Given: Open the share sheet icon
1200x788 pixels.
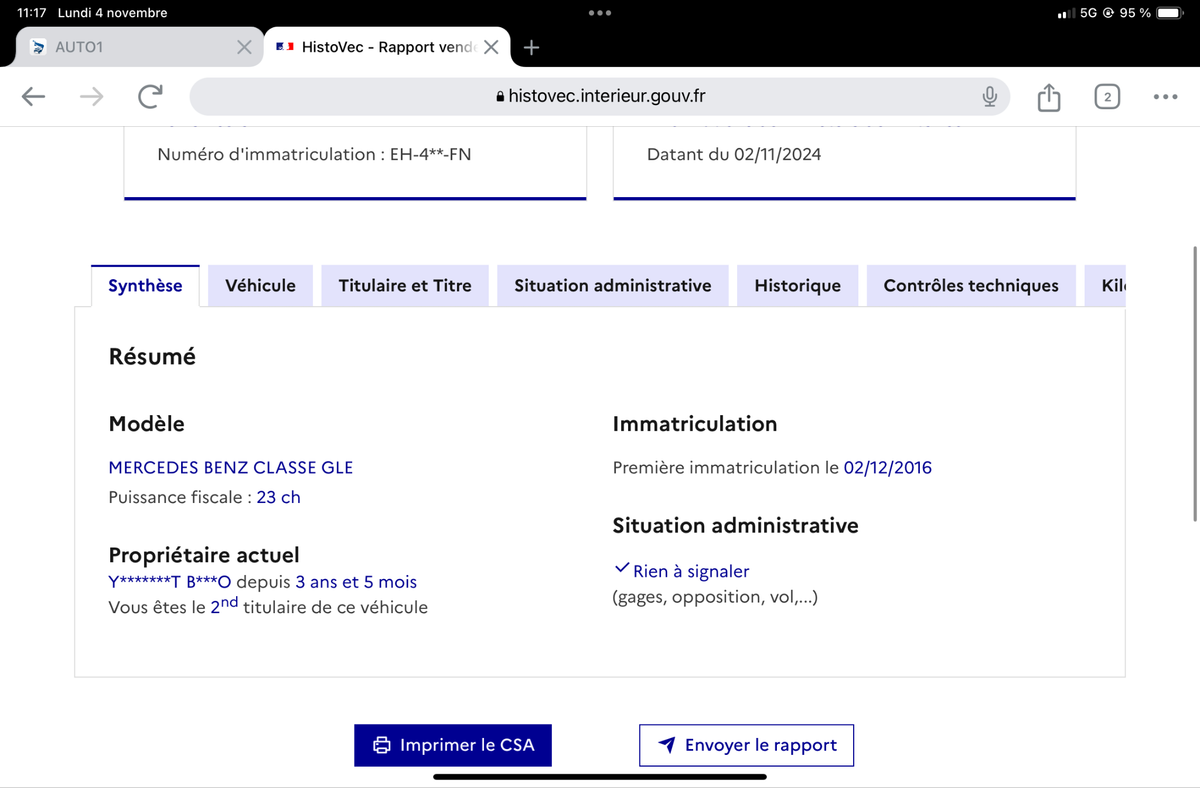Looking at the screenshot, I should (x=1047, y=96).
